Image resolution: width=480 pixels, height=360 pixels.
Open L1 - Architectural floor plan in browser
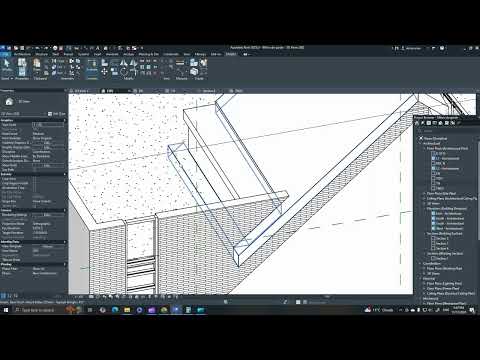[448, 159]
